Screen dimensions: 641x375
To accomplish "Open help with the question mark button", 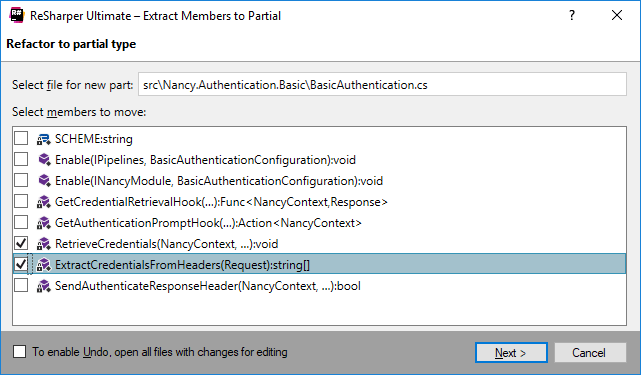I will [572, 16].
